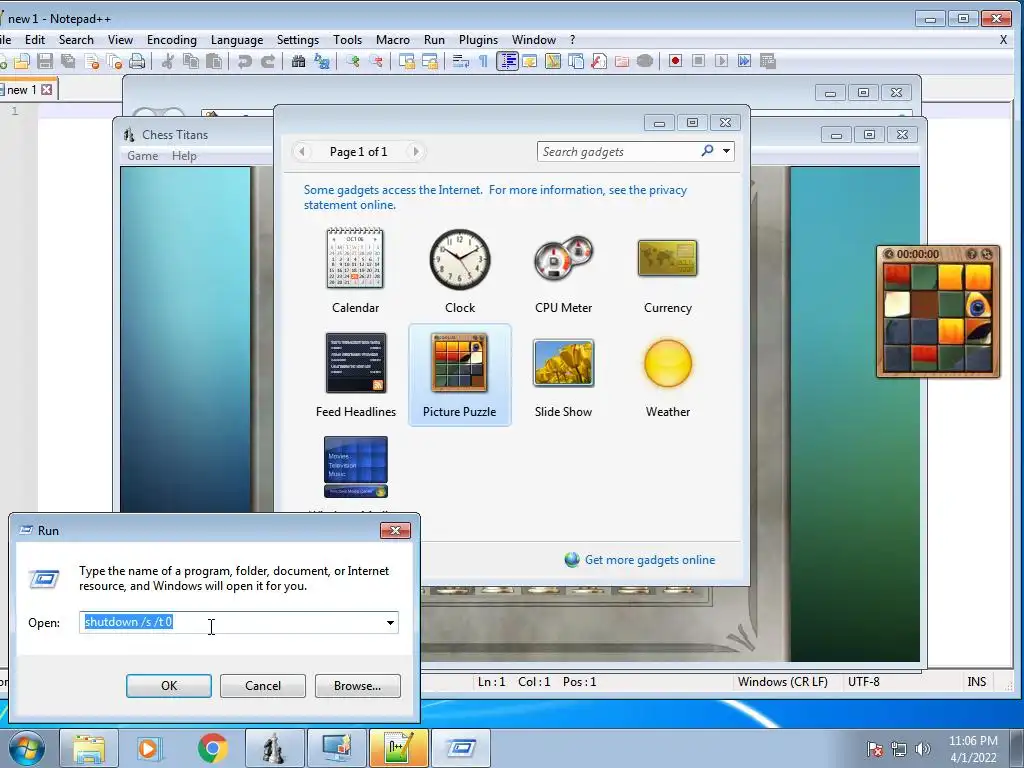Click the Start Recording macro icon
Viewport: 1024px width, 768px height.
[675, 61]
